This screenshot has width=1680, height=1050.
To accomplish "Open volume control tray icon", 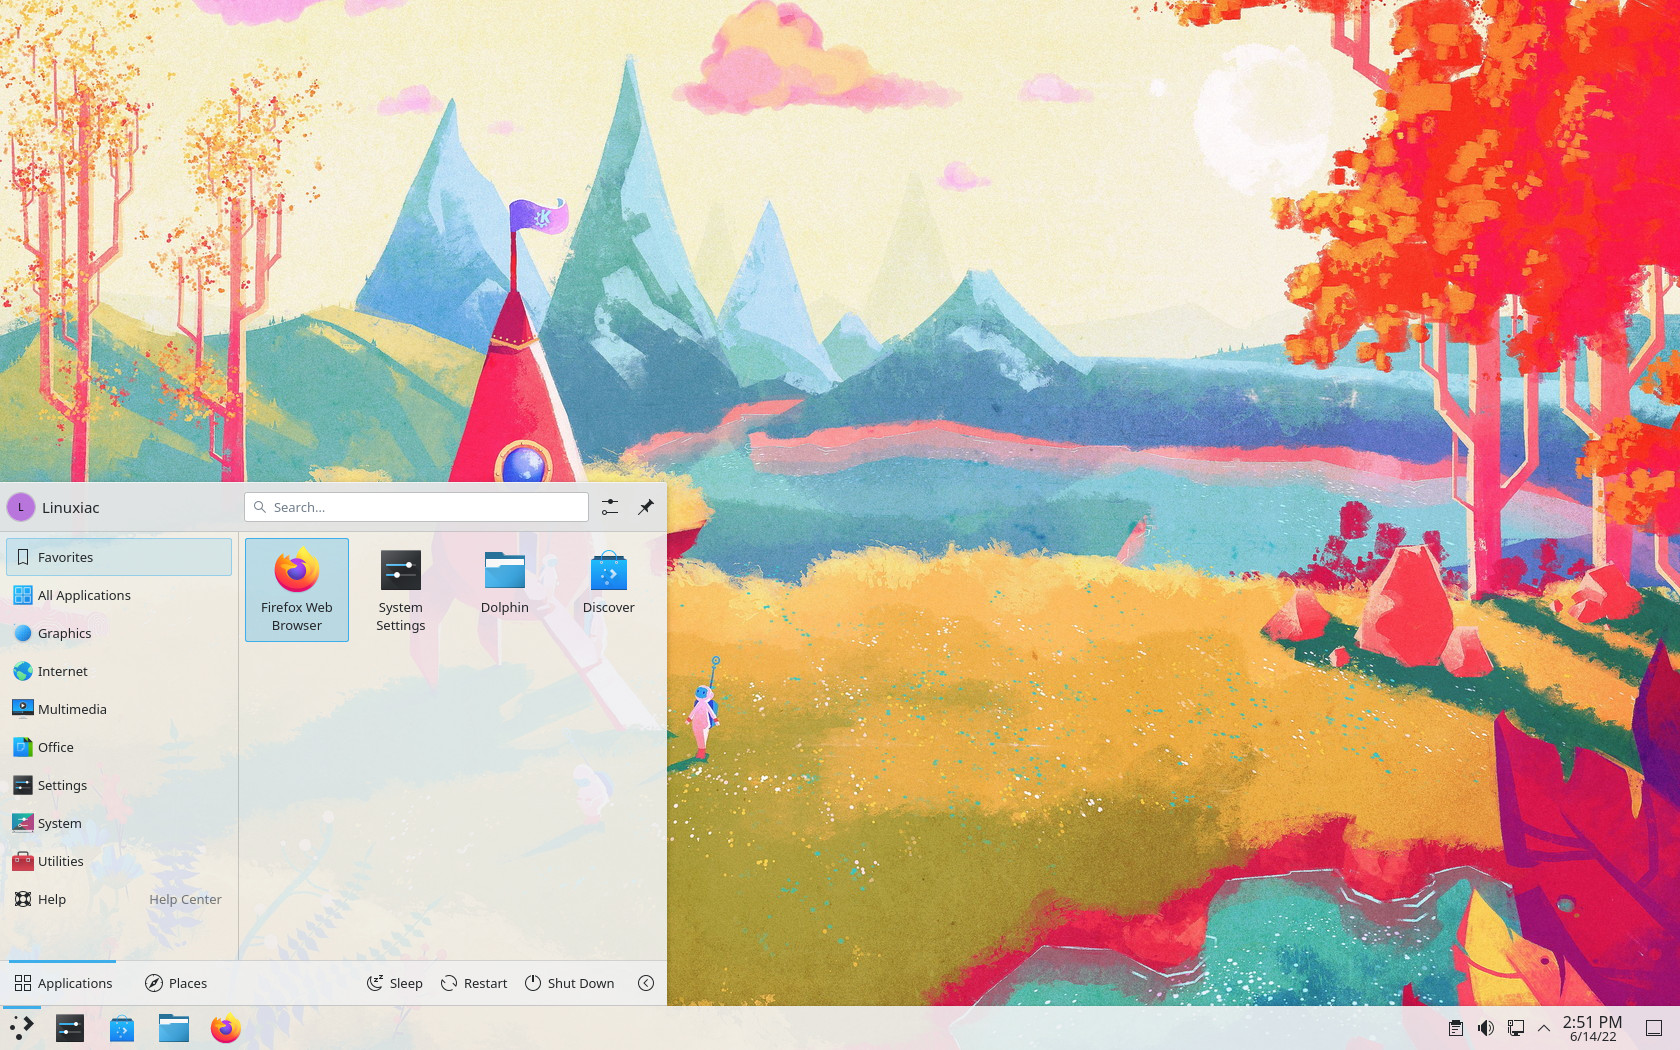I will 1486,1028.
